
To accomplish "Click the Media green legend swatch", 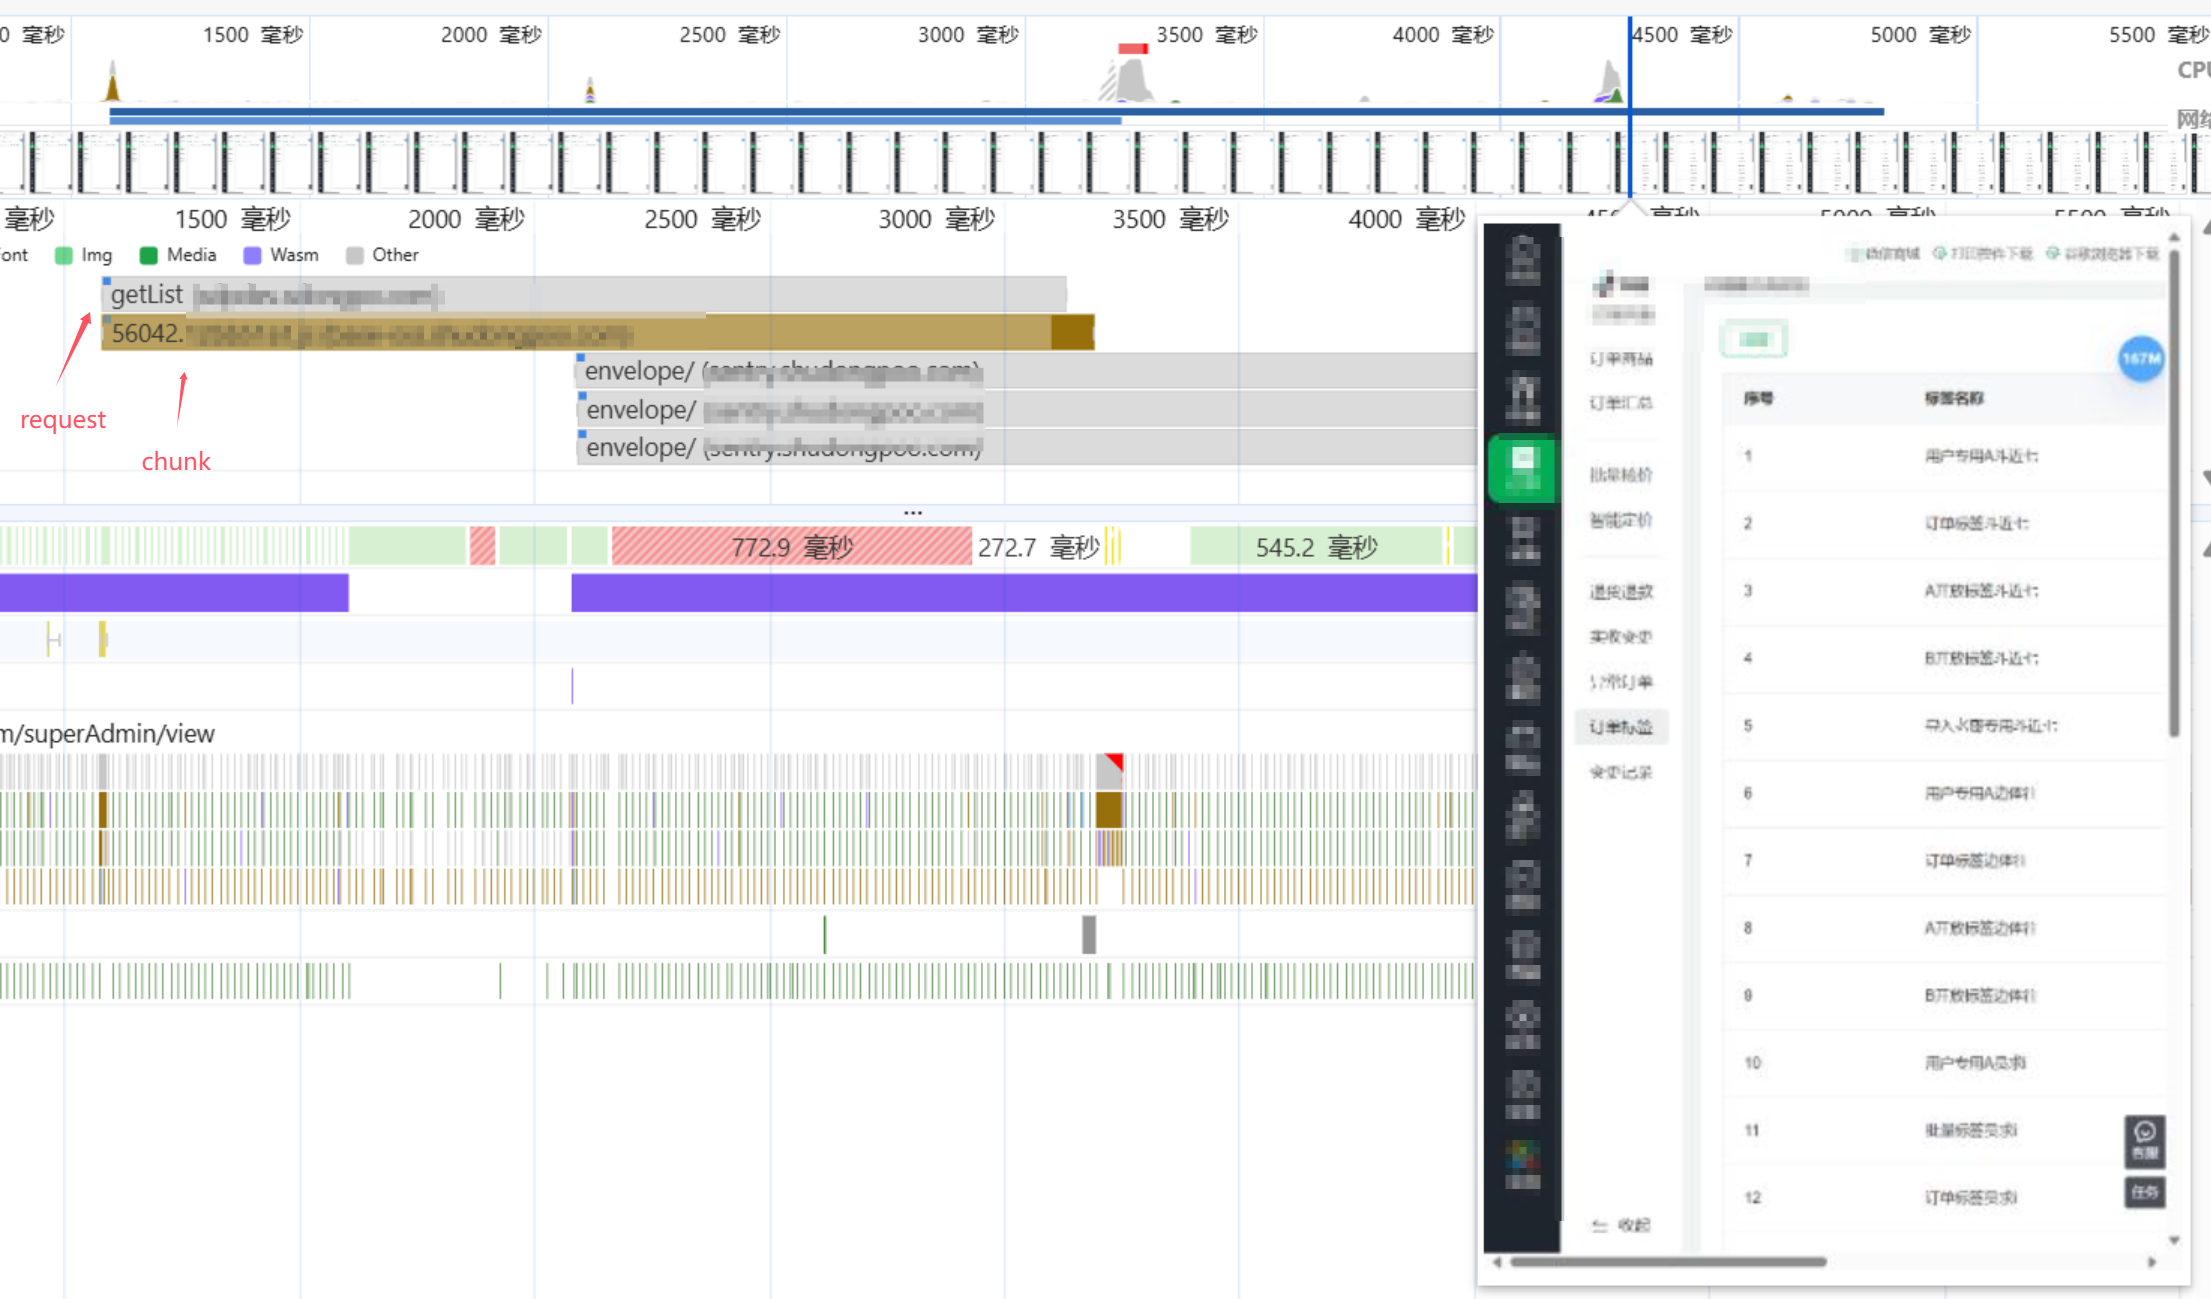I will pyautogui.click(x=149, y=255).
